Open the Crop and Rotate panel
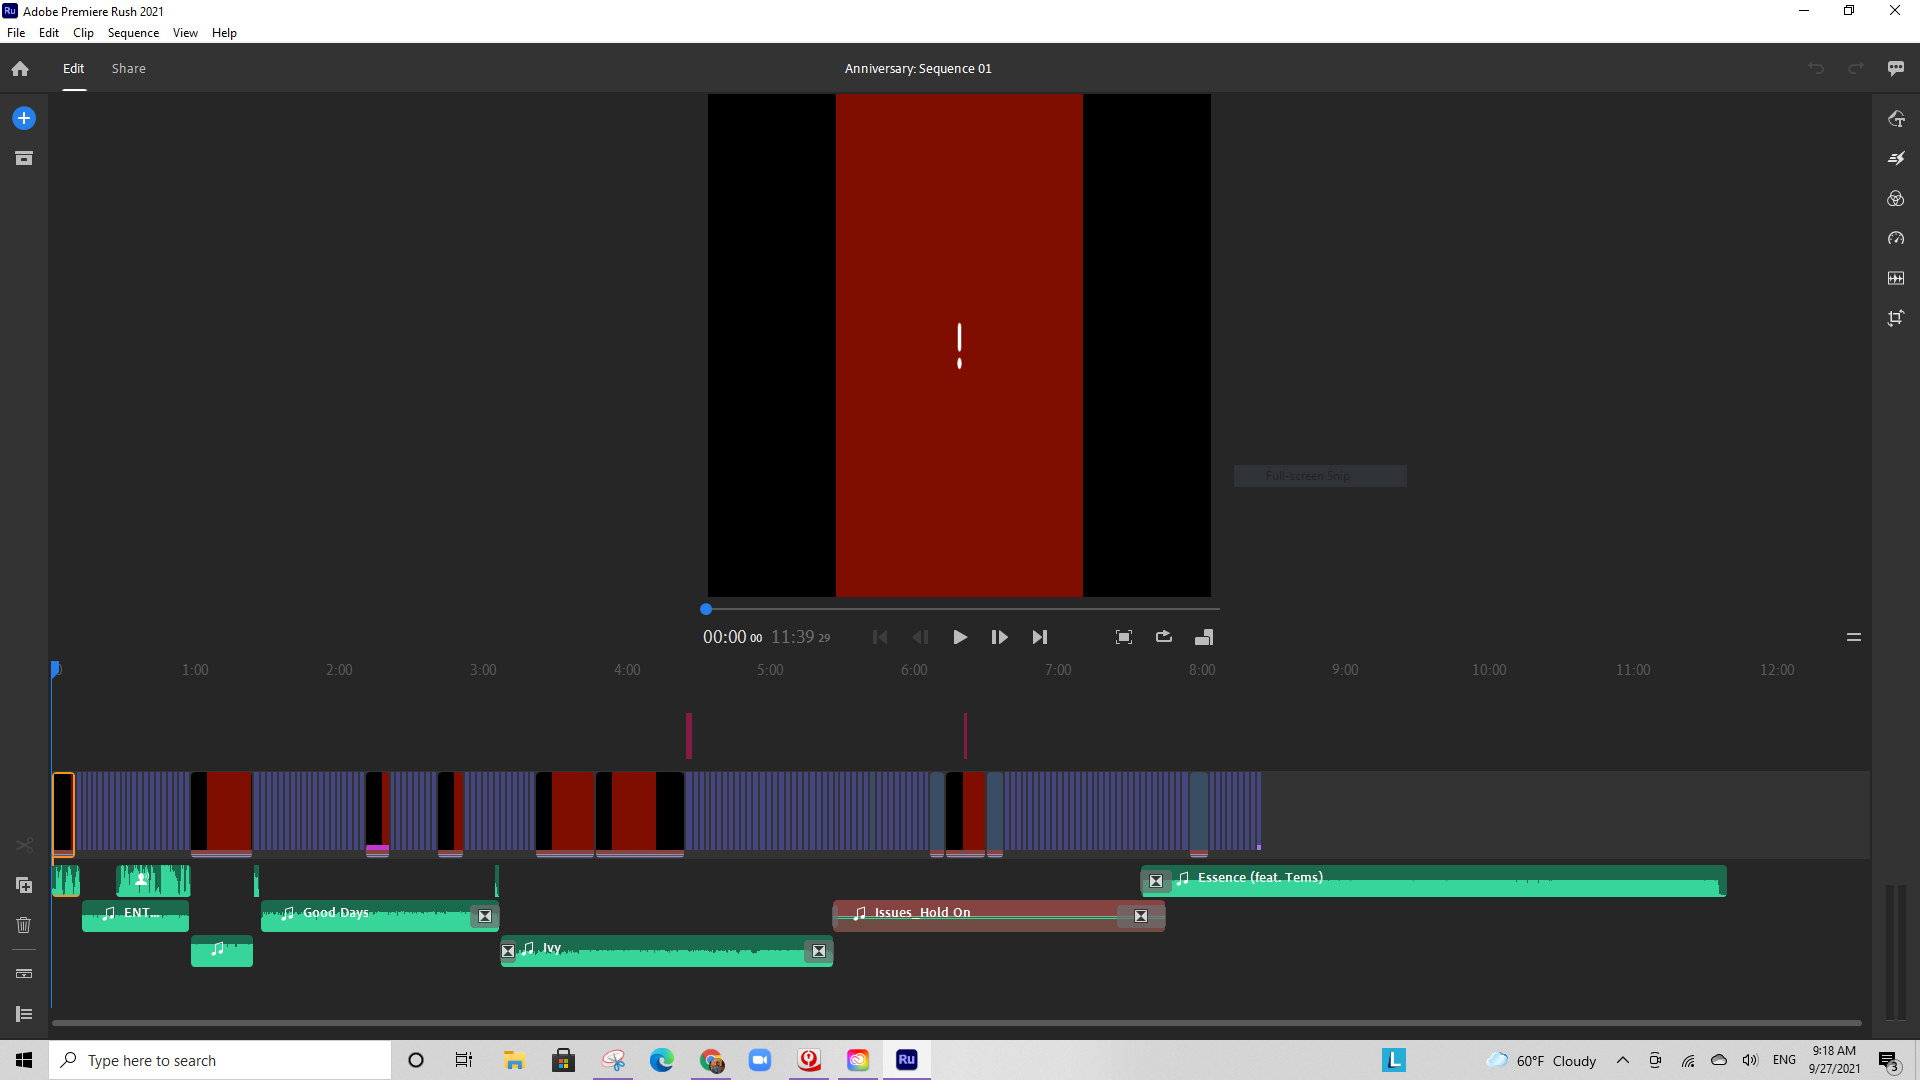 (1897, 318)
